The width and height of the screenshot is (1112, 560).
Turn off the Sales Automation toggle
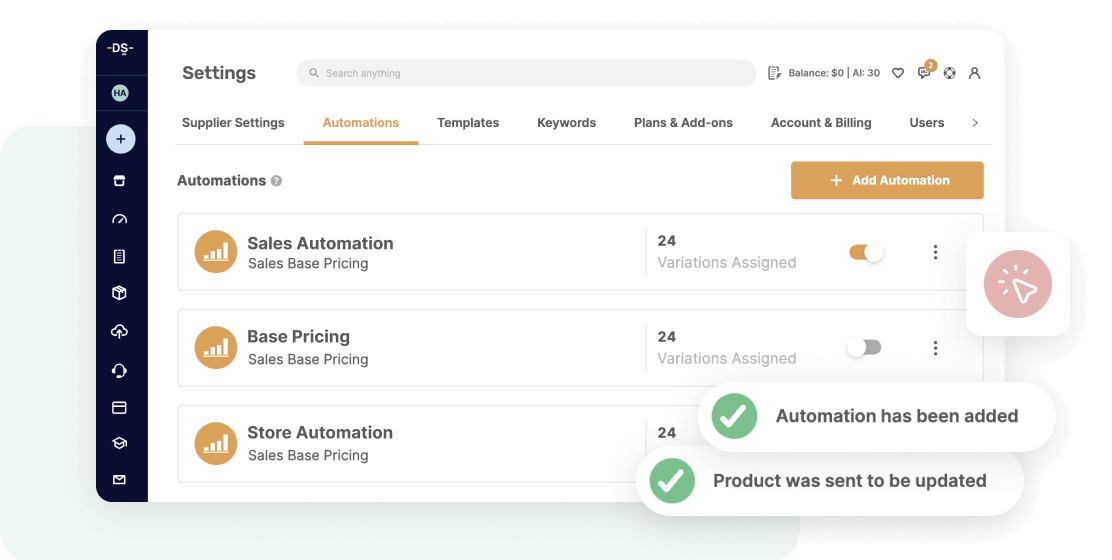coord(866,252)
